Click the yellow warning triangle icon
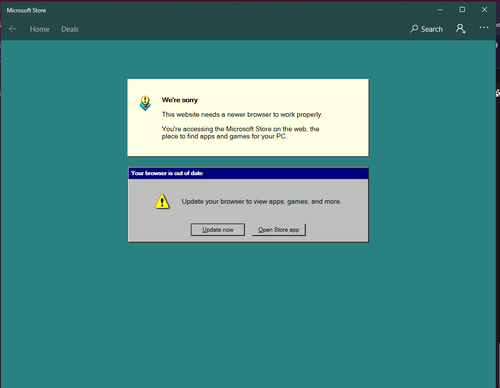 (162, 202)
